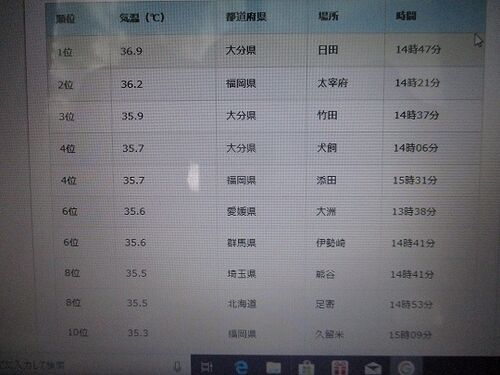
Task: Open File Explorer folder icon
Action: (274, 368)
